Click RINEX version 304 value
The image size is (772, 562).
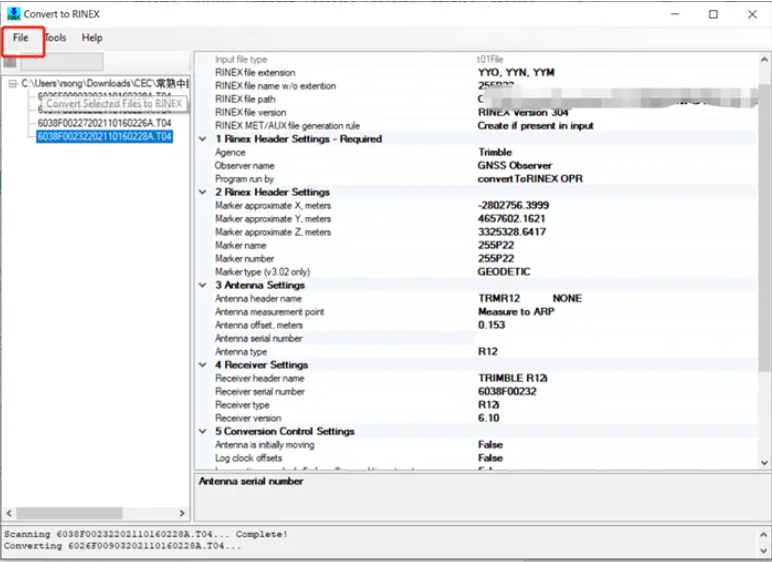tap(523, 112)
